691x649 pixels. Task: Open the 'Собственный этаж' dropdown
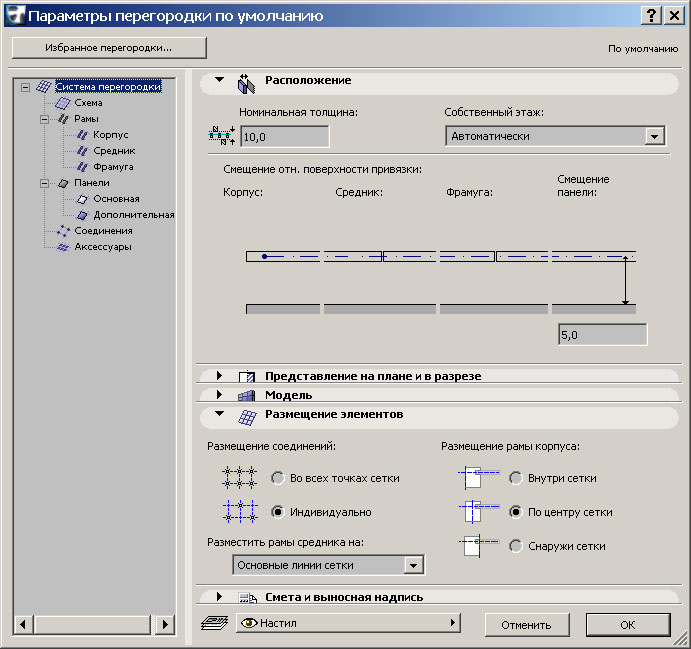coord(555,136)
